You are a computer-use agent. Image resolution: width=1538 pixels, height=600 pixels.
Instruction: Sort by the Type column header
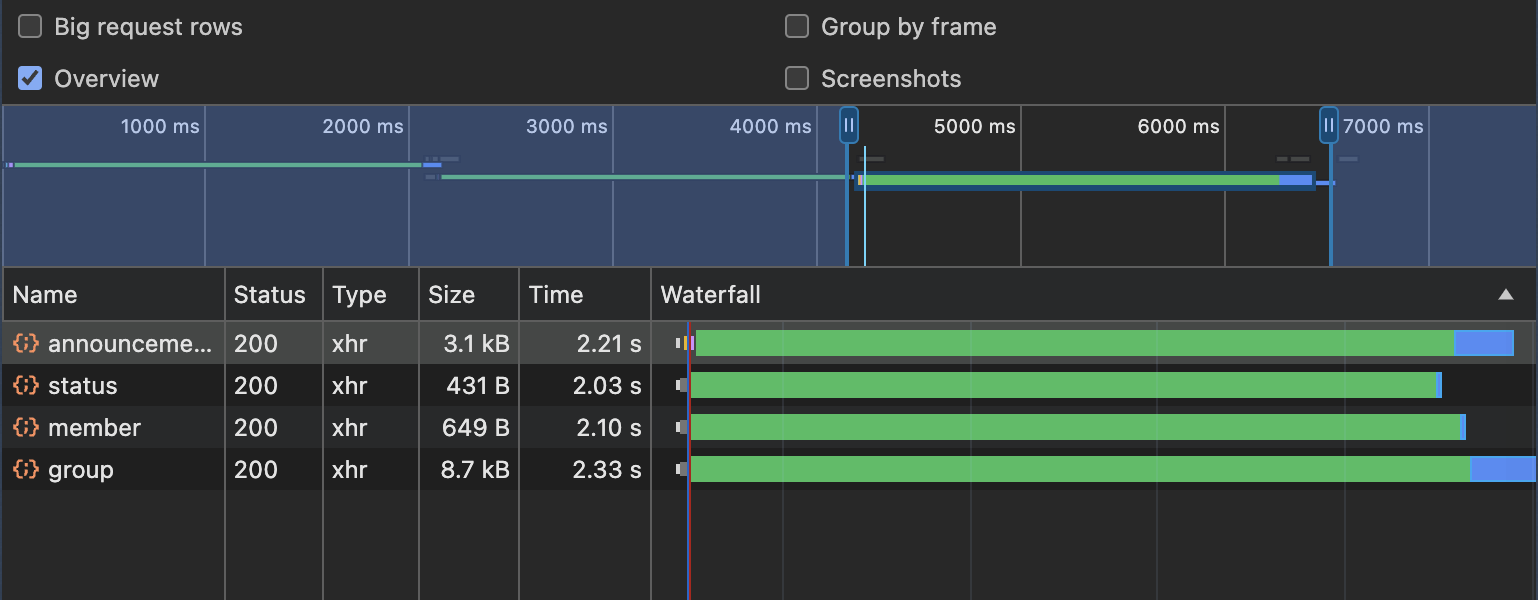pyautogui.click(x=359, y=295)
